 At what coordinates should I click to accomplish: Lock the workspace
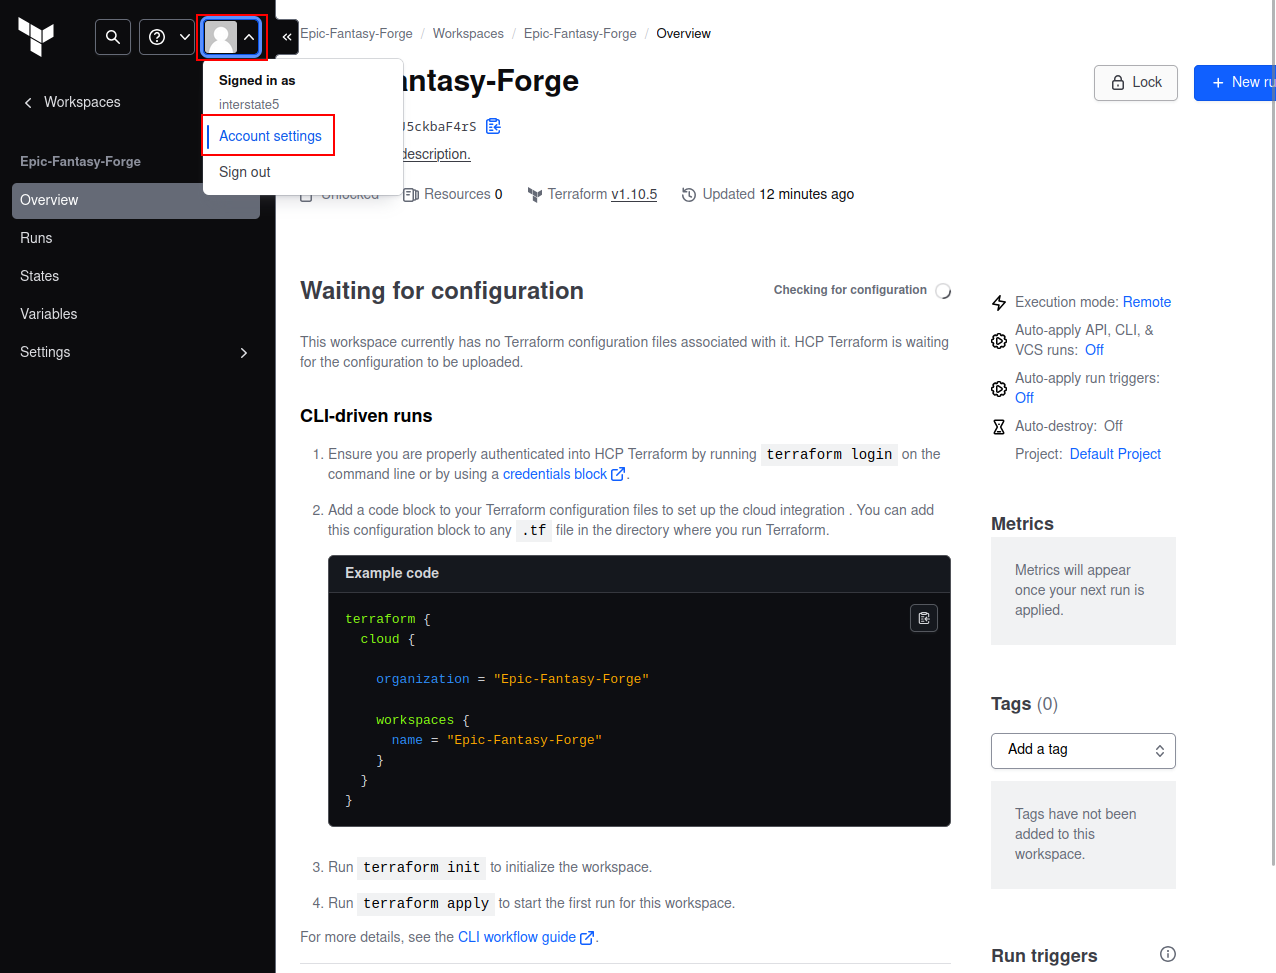[x=1136, y=83]
